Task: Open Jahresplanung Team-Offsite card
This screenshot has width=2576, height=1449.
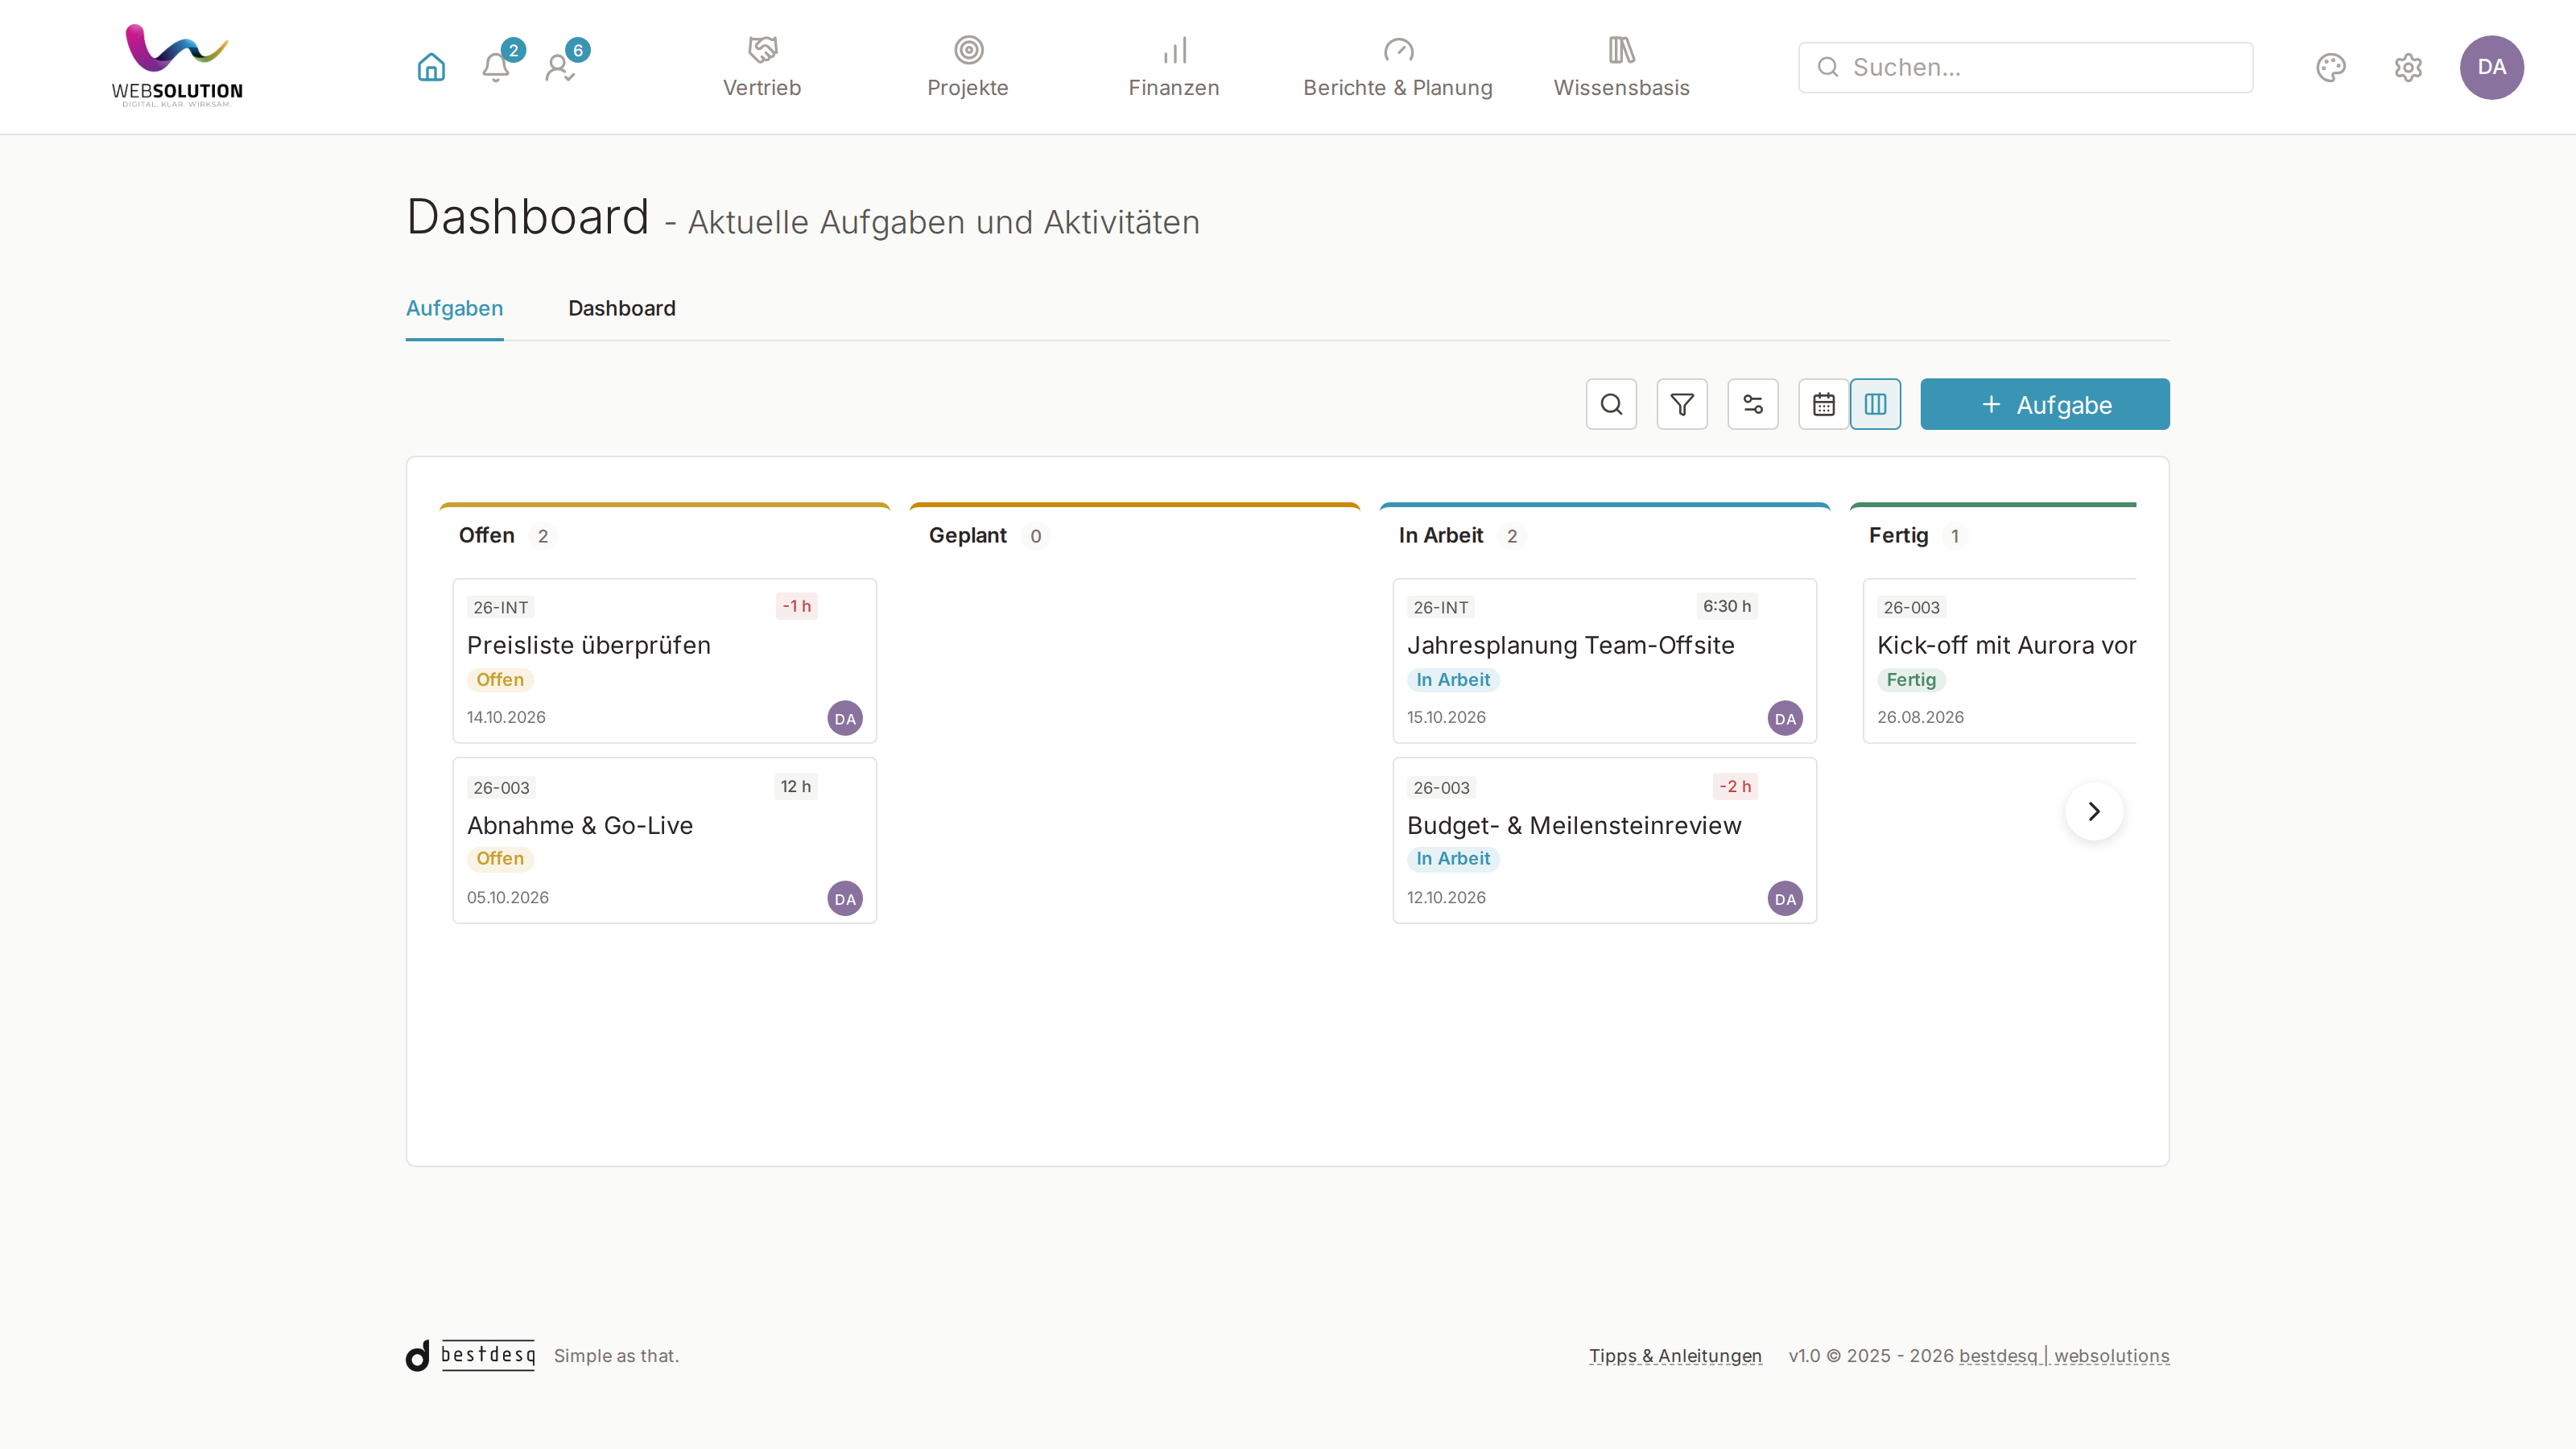Action: click(x=1604, y=661)
